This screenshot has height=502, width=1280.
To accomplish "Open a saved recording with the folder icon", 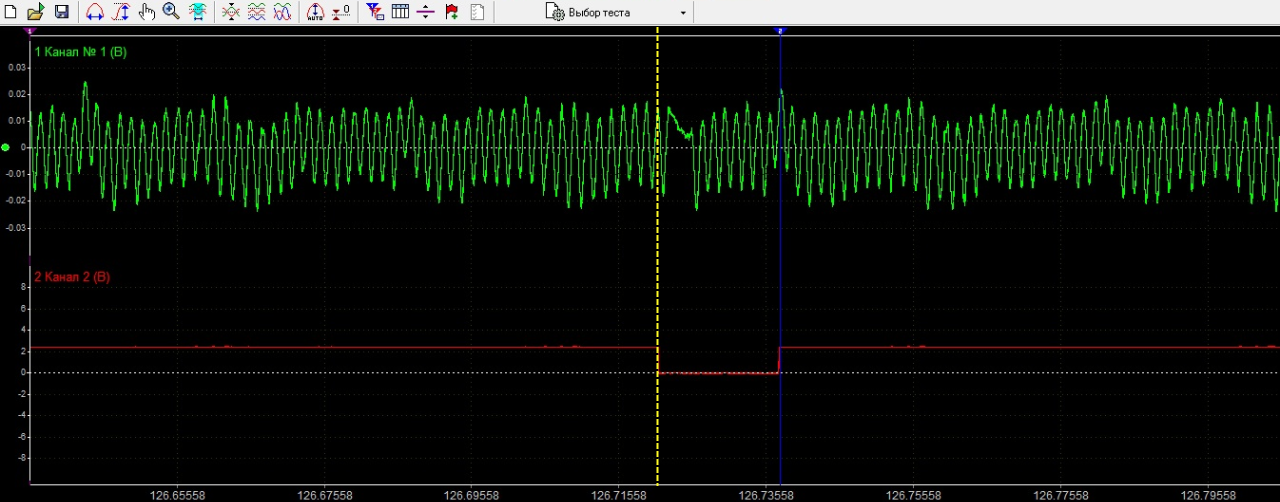I will 35,12.
